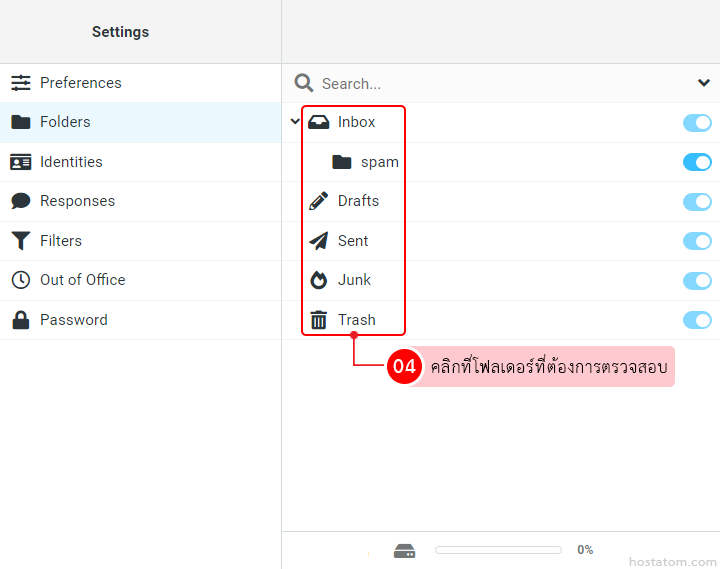Open the Password settings link
The image size is (720, 569).
(x=73, y=320)
